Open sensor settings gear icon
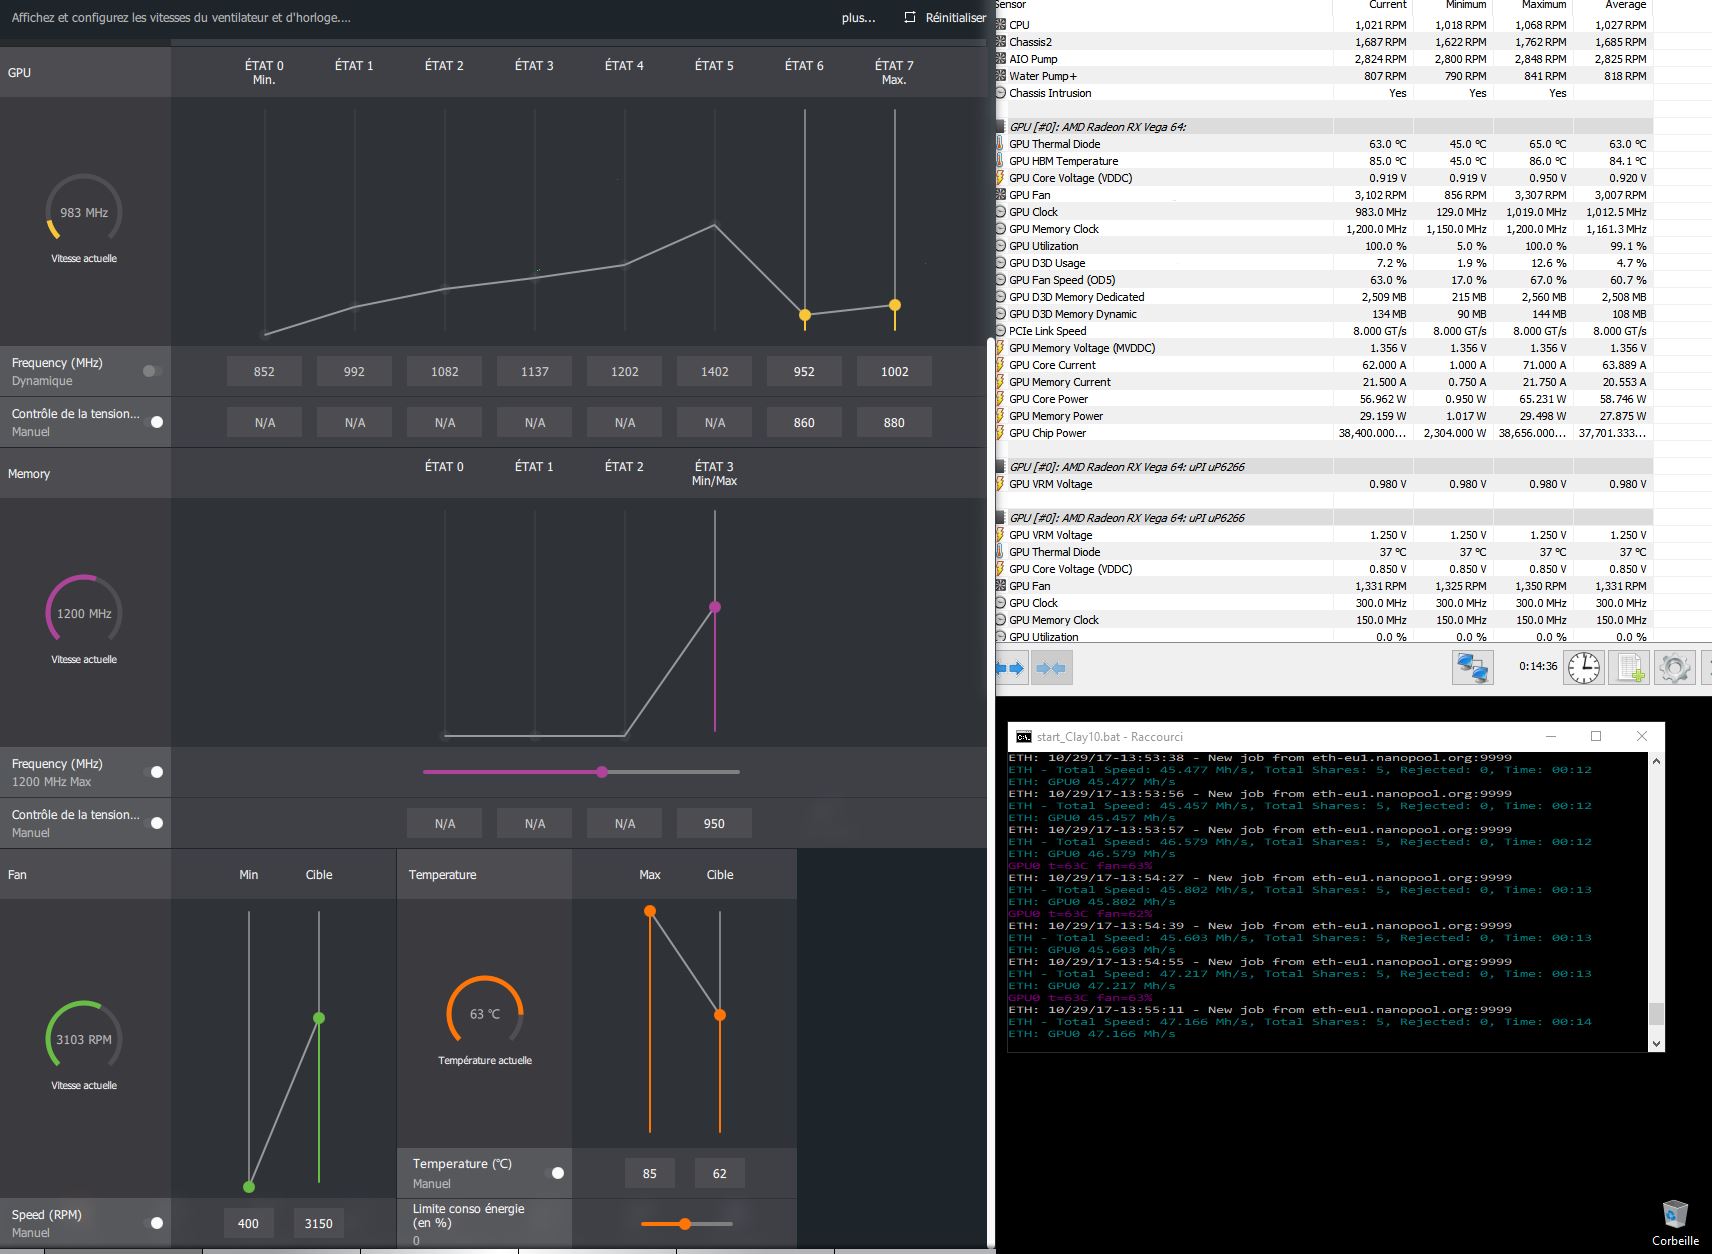The height and width of the screenshot is (1254, 1712). [1675, 667]
